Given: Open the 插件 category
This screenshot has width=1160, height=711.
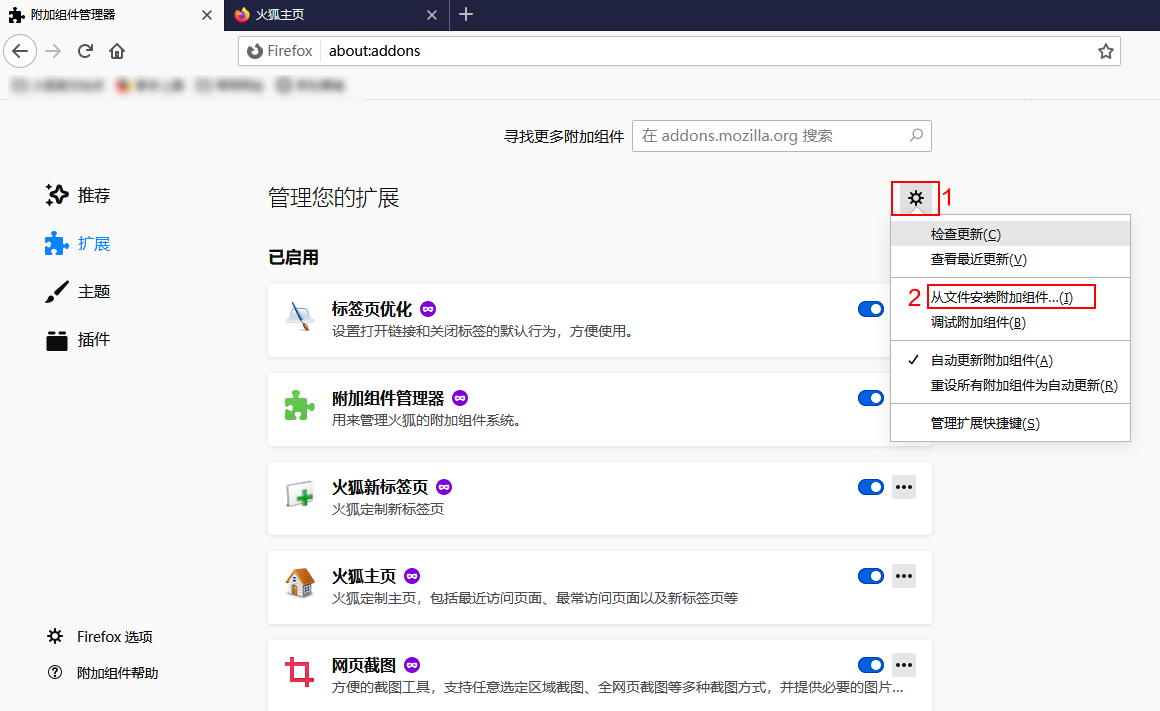Looking at the screenshot, I should pos(78,340).
